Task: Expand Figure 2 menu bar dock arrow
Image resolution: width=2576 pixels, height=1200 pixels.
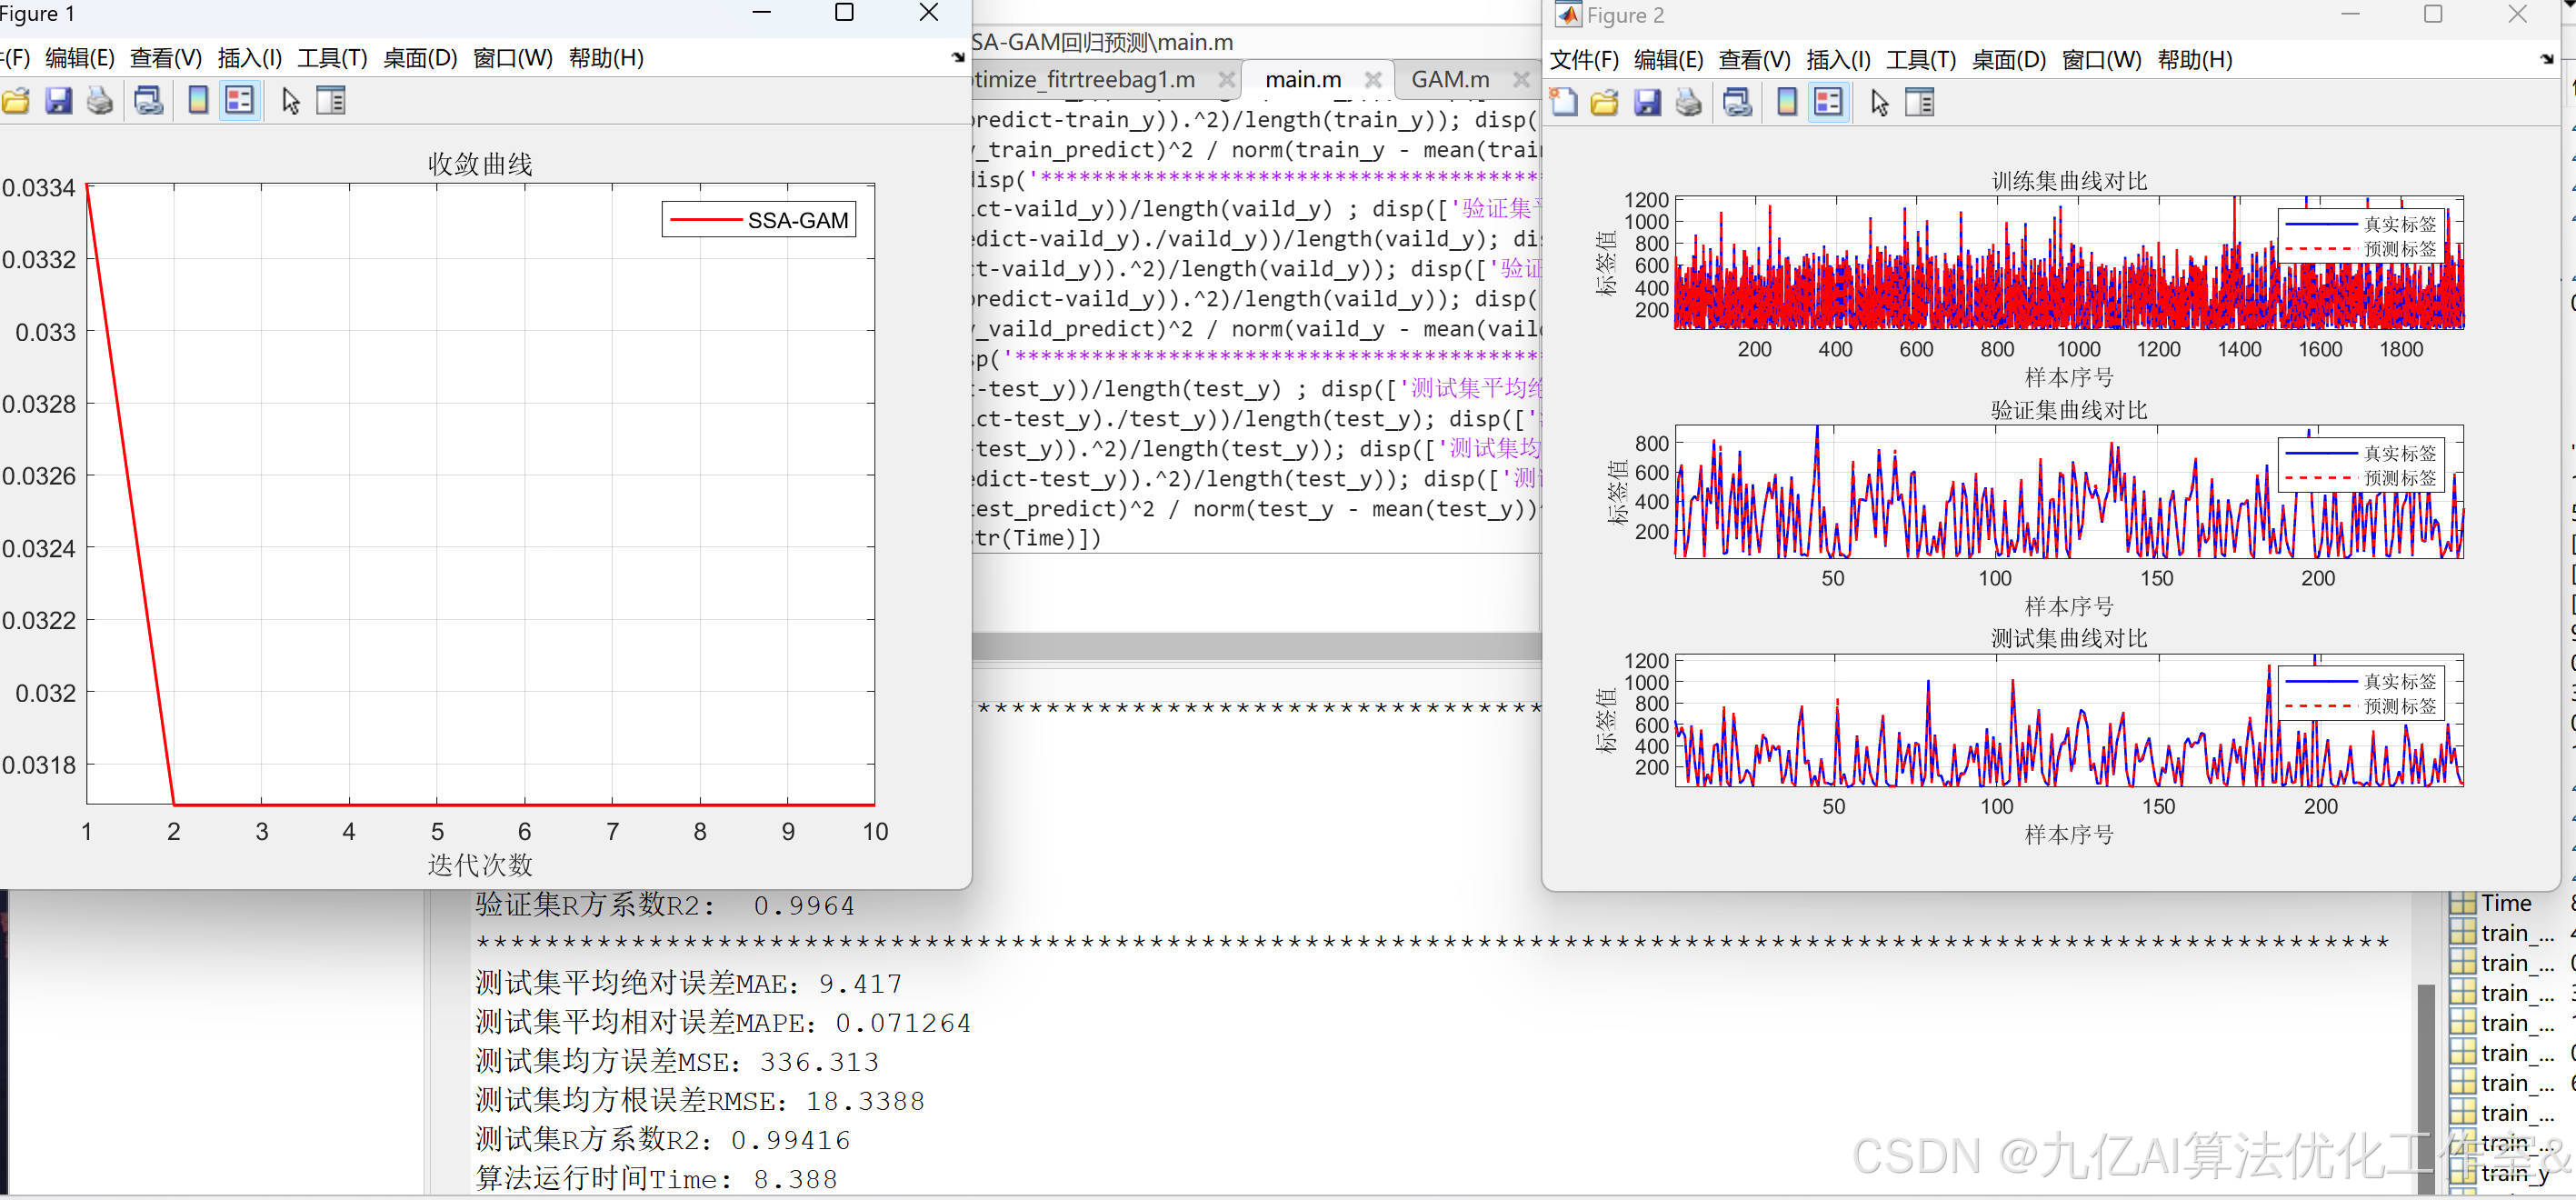Action: click(x=2546, y=60)
